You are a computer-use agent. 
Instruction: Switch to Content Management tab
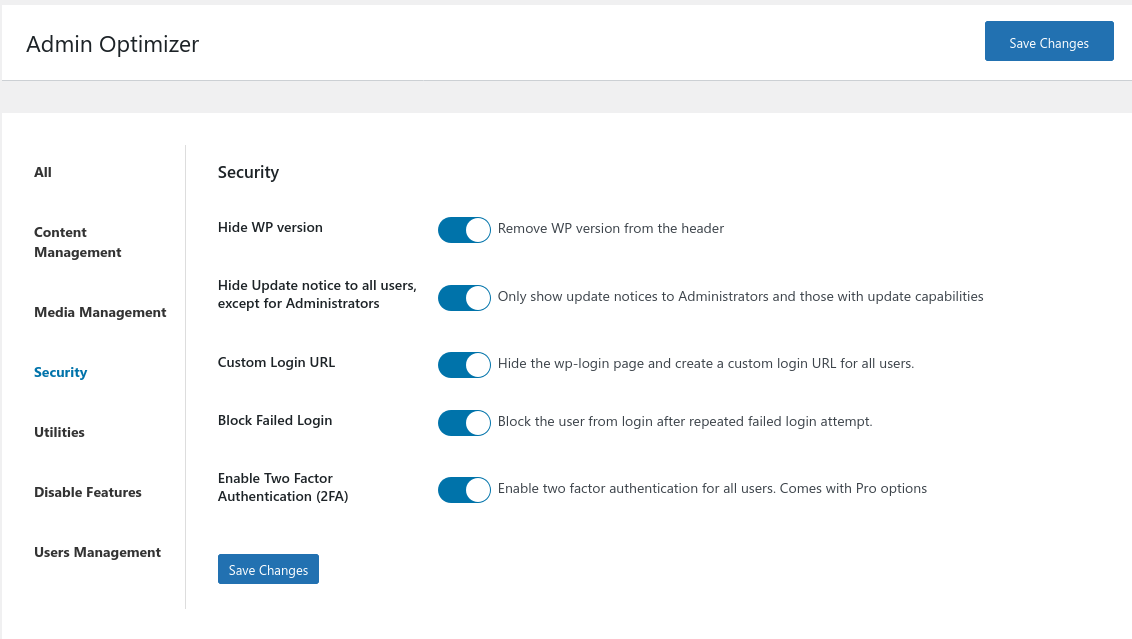point(77,242)
